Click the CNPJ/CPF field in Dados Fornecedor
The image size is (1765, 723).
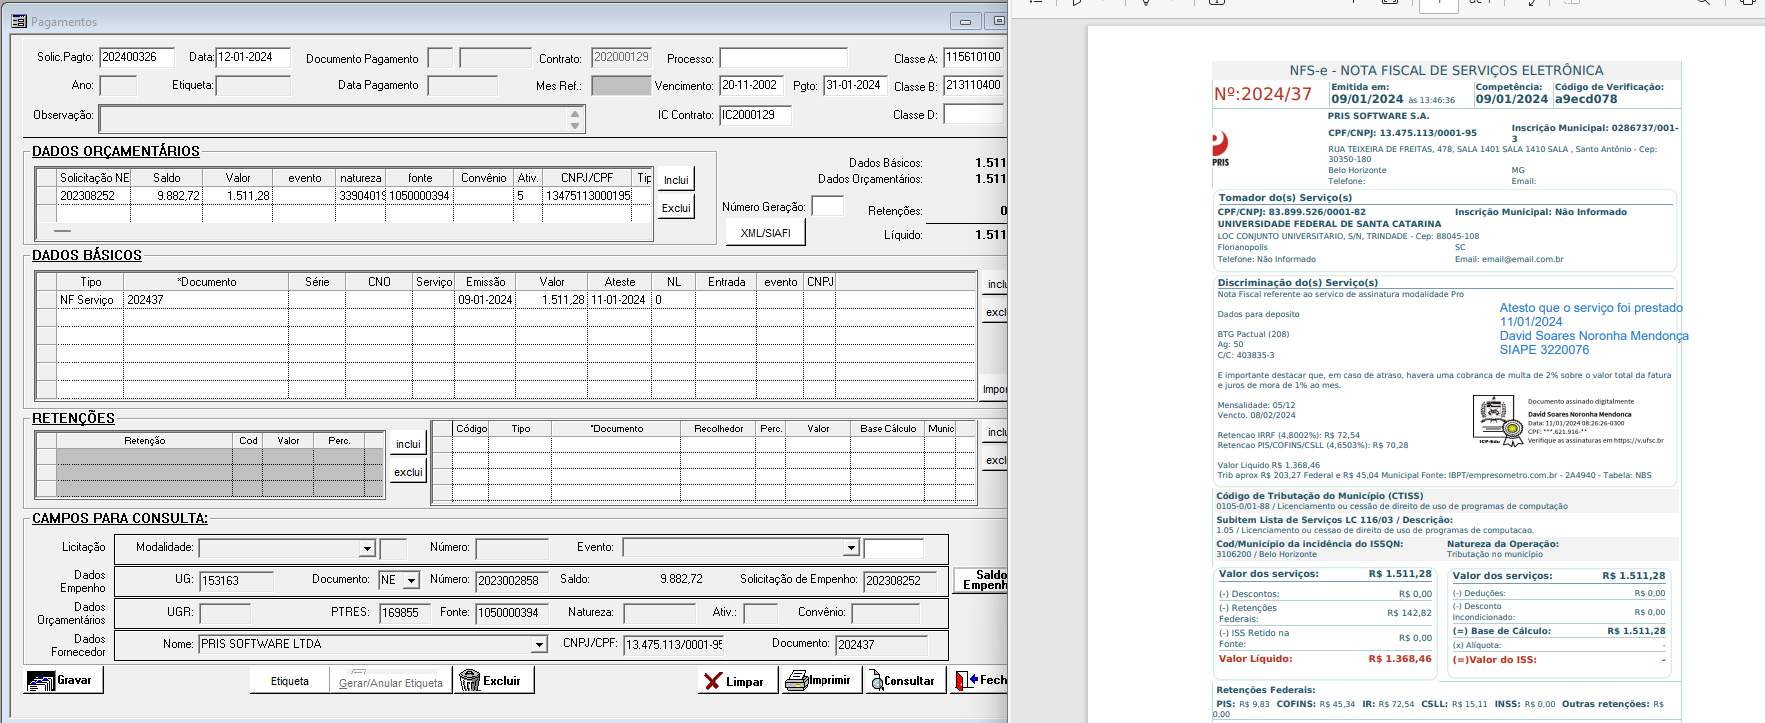(673, 645)
